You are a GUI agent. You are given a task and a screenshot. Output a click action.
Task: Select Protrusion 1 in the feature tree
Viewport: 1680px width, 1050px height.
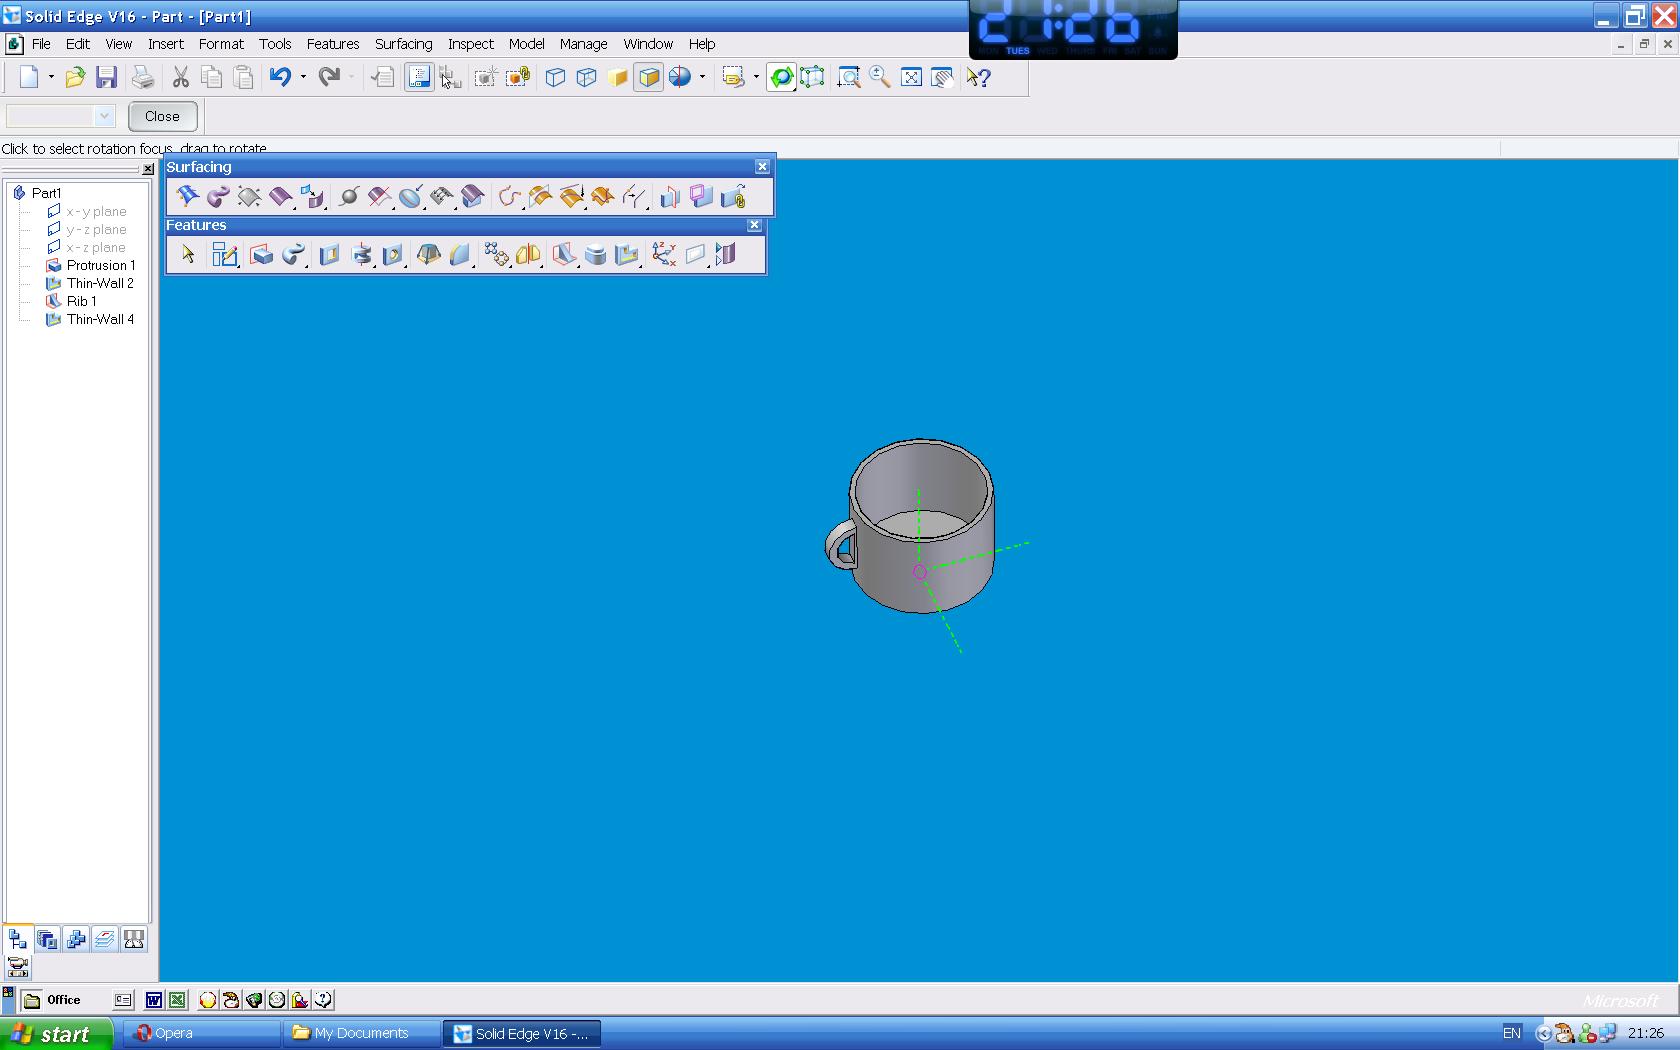coord(90,265)
